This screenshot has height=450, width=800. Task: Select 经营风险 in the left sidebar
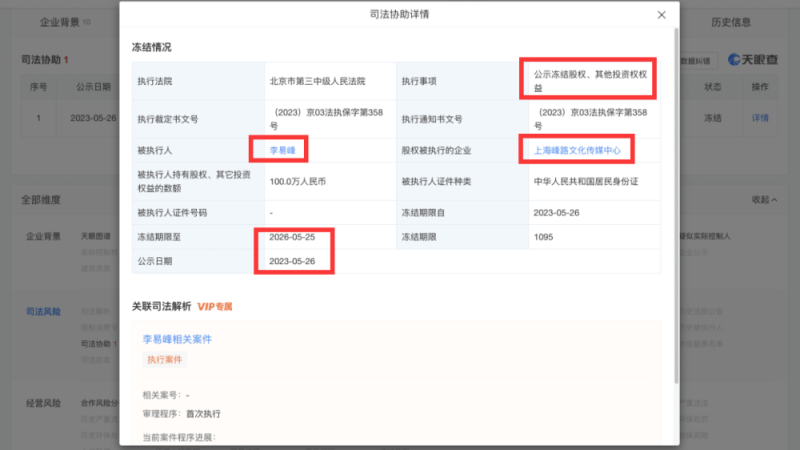(43, 403)
